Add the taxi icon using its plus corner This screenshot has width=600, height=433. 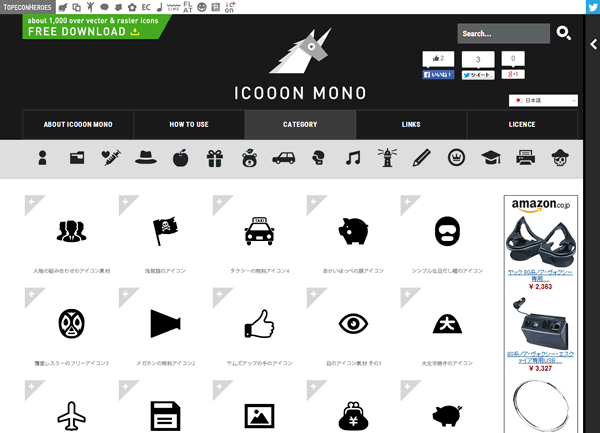coord(220,202)
